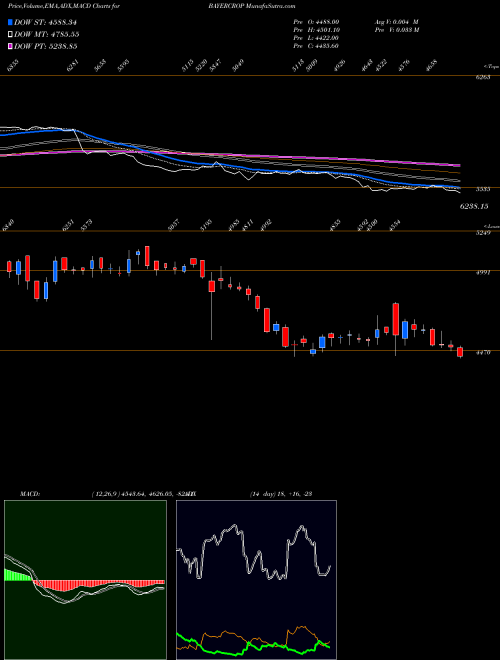Viewport: 500px width, 660px height.
Task: Click the 4991 candlestick axis label
Action: point(482,273)
